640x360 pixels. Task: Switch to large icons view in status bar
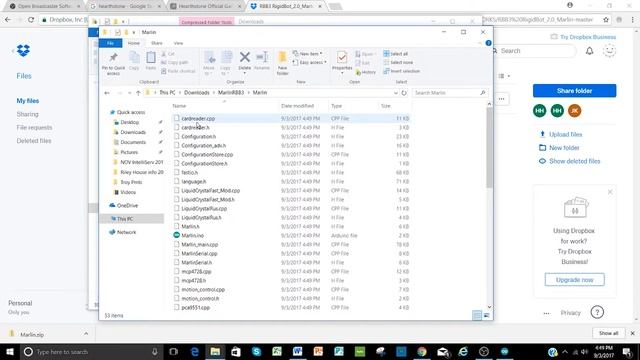click(x=487, y=316)
